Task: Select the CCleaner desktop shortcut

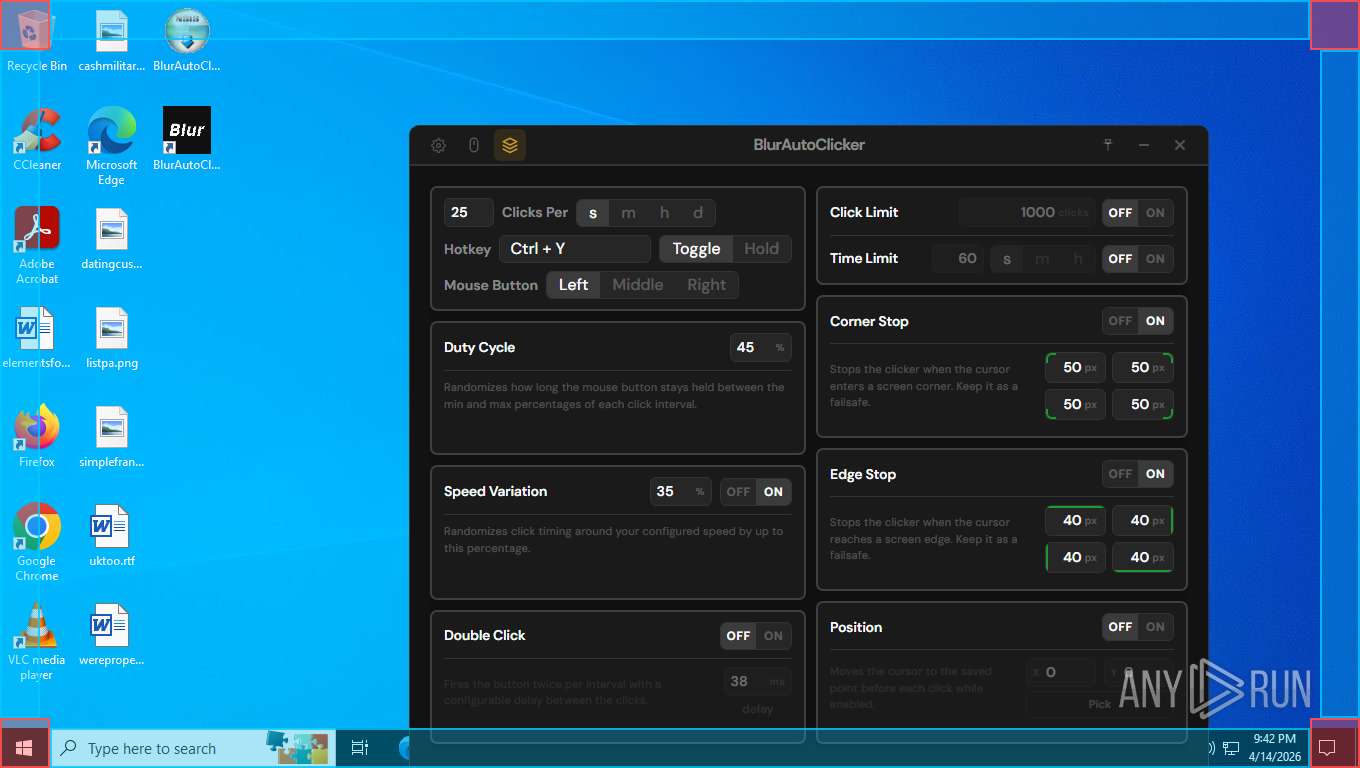Action: click(x=37, y=139)
